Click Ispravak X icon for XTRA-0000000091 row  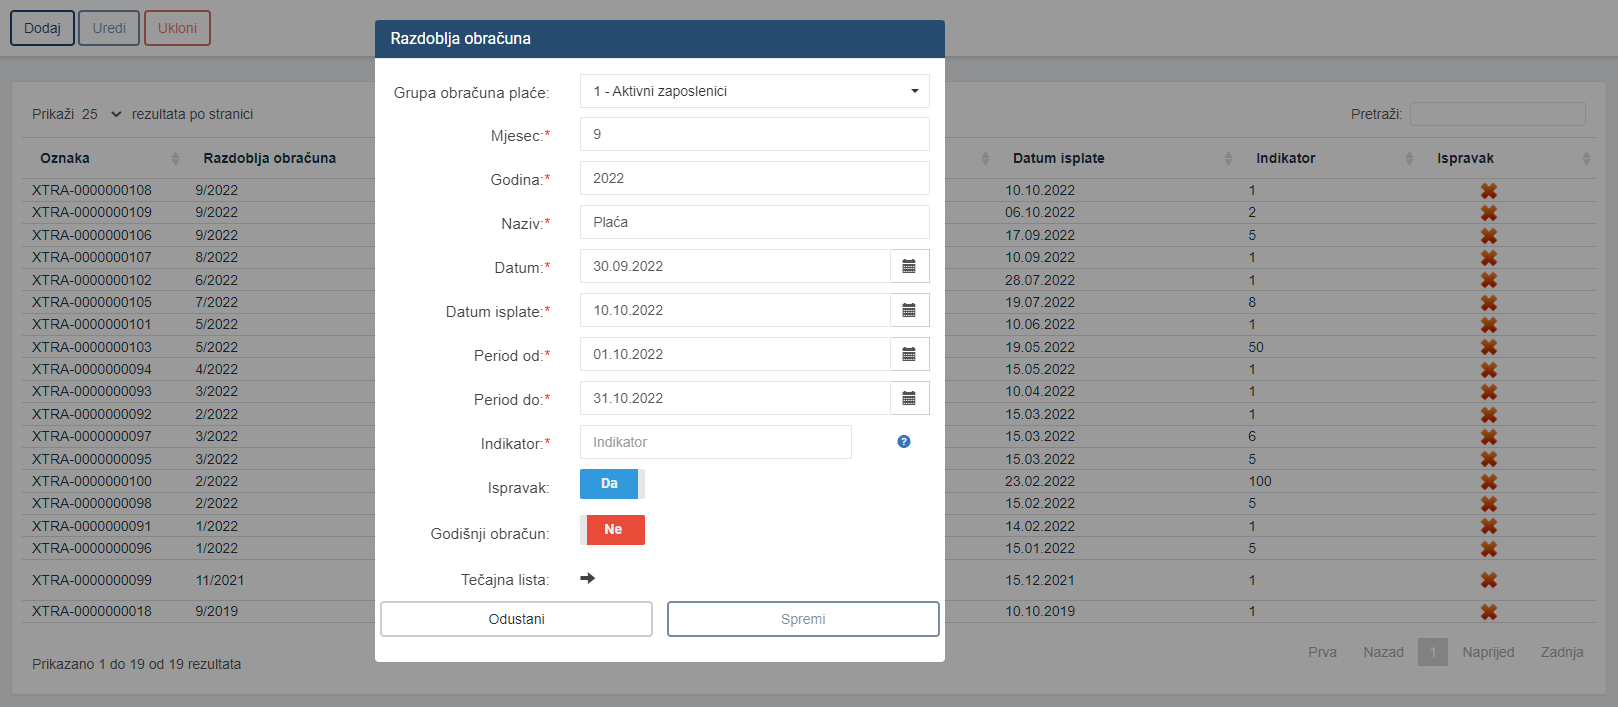pyautogui.click(x=1489, y=526)
